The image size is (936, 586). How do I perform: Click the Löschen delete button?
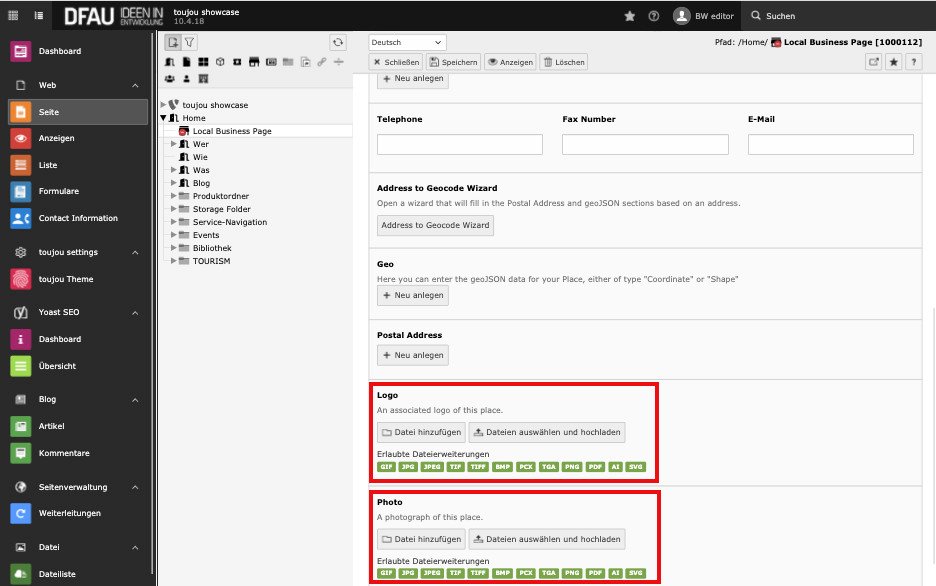coord(564,62)
